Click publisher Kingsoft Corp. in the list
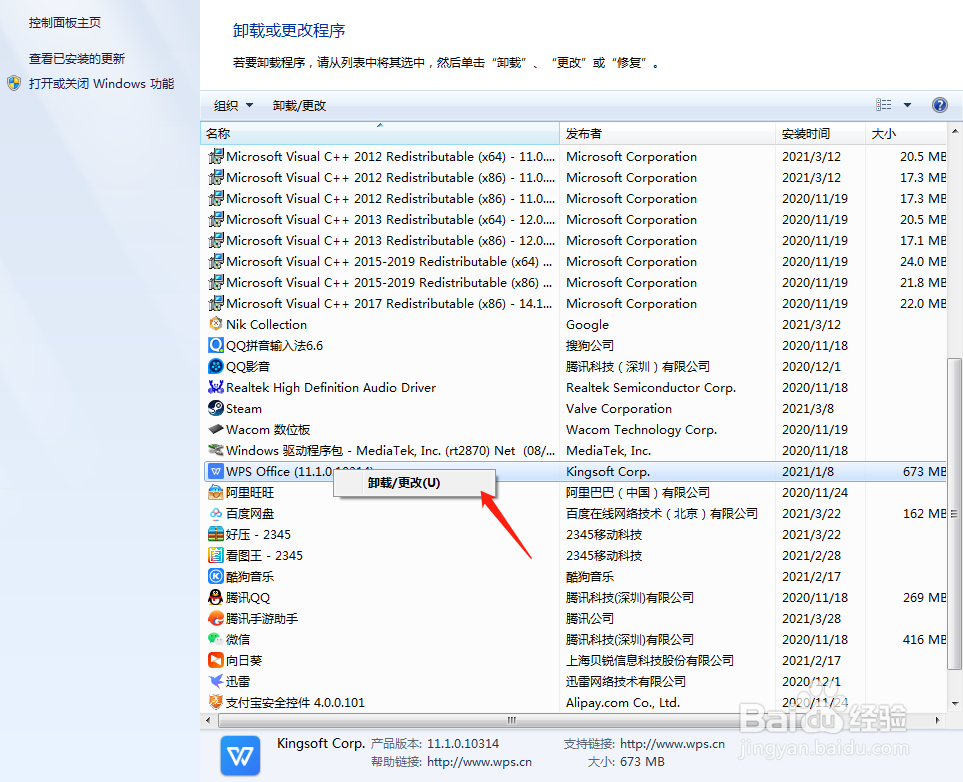Screen dimensions: 963x782 click(x=607, y=471)
